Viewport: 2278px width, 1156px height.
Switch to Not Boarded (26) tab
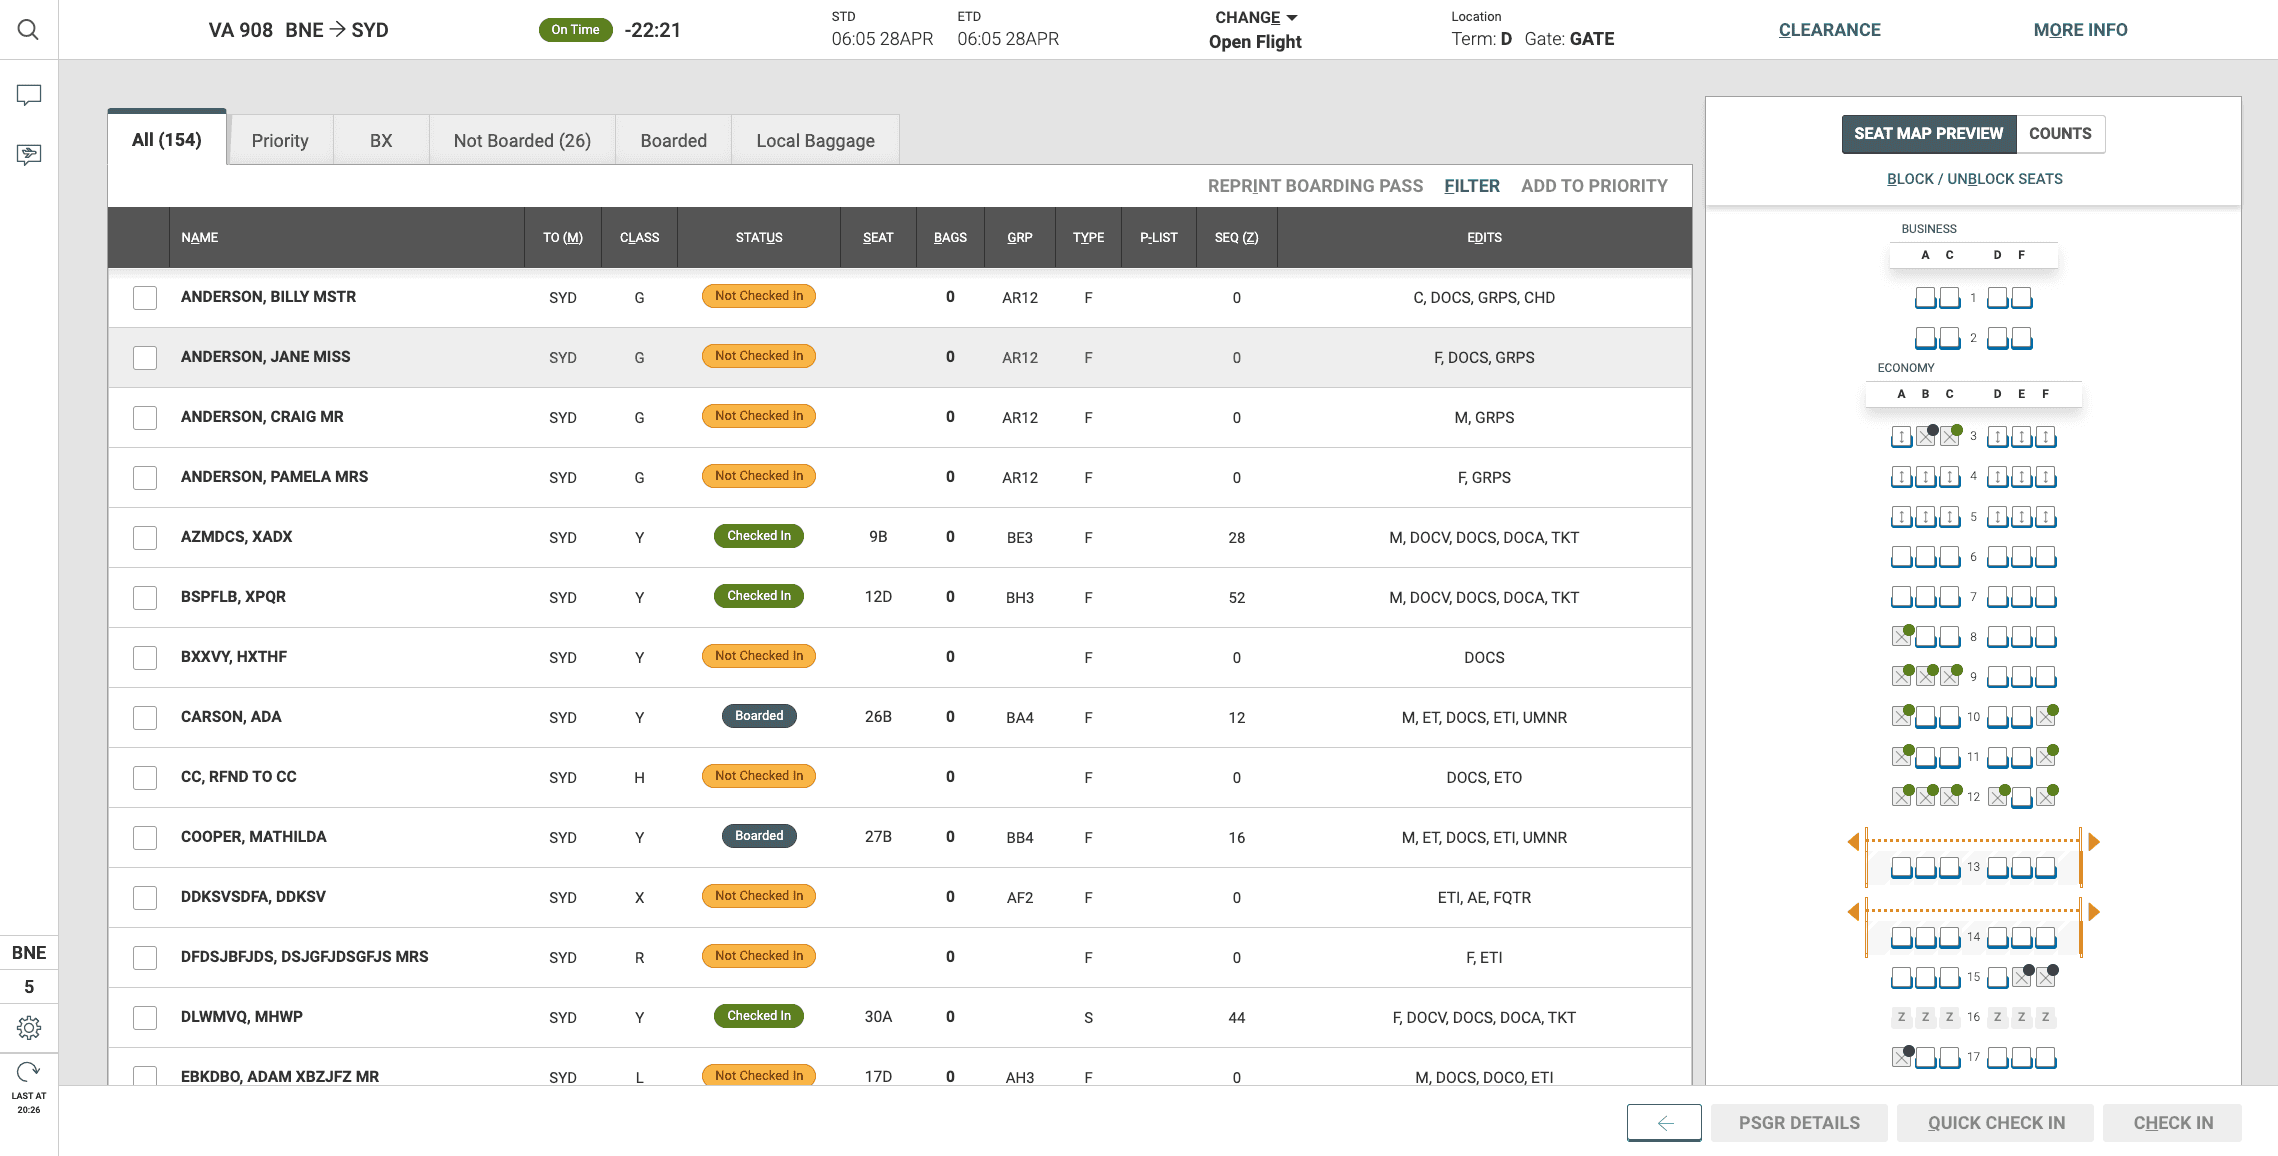[522, 141]
